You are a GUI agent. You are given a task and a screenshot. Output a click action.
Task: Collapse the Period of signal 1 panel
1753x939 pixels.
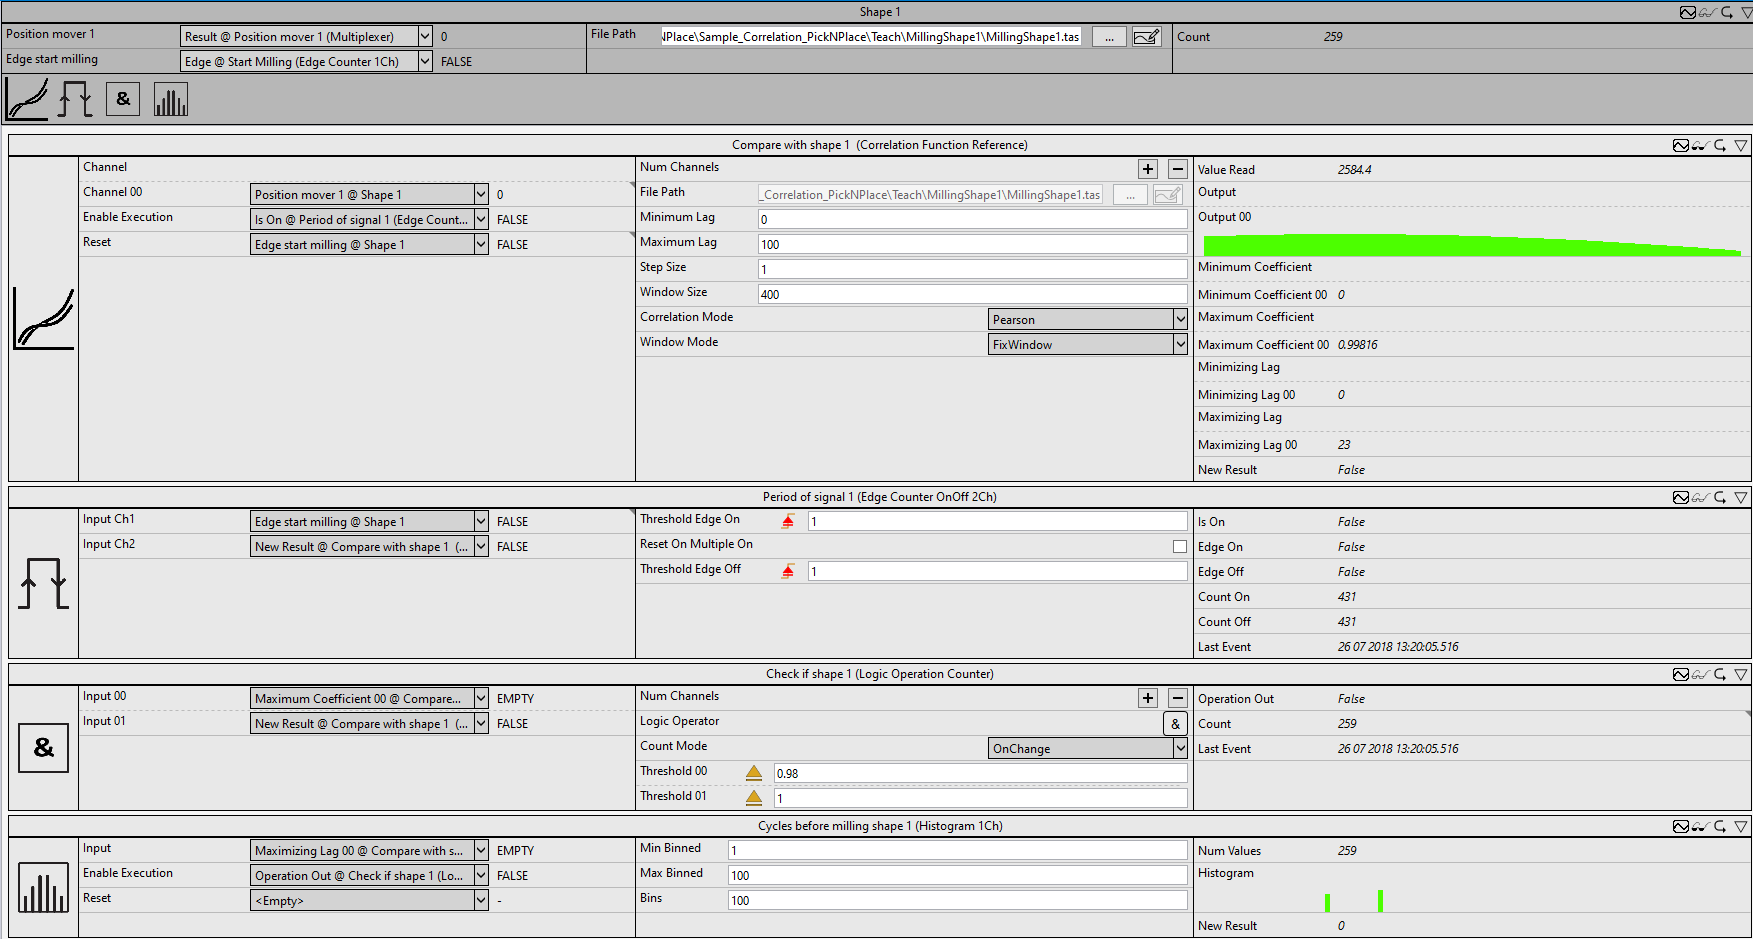click(1741, 497)
